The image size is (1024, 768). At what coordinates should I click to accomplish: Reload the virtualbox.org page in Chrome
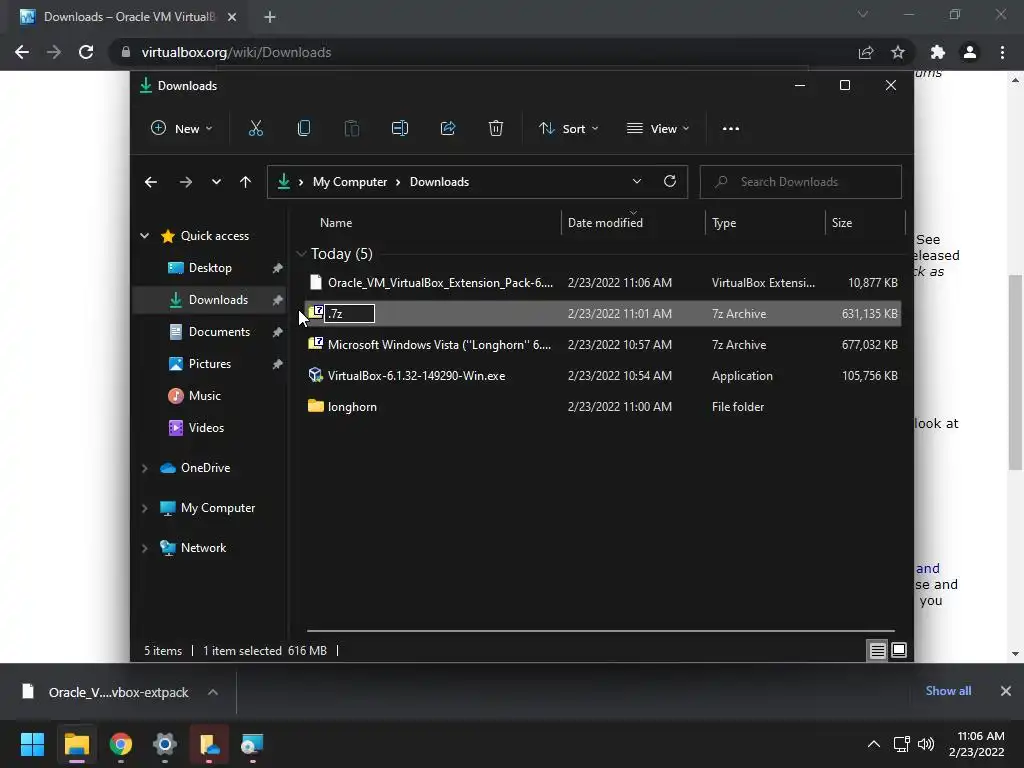pos(86,52)
